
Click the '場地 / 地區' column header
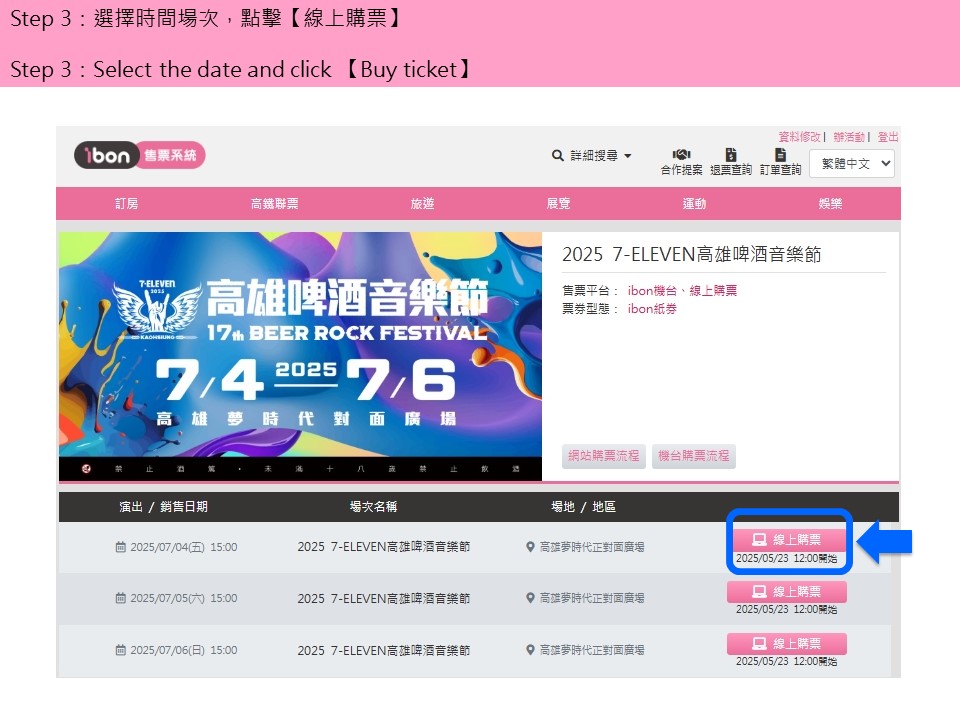pyautogui.click(x=583, y=507)
